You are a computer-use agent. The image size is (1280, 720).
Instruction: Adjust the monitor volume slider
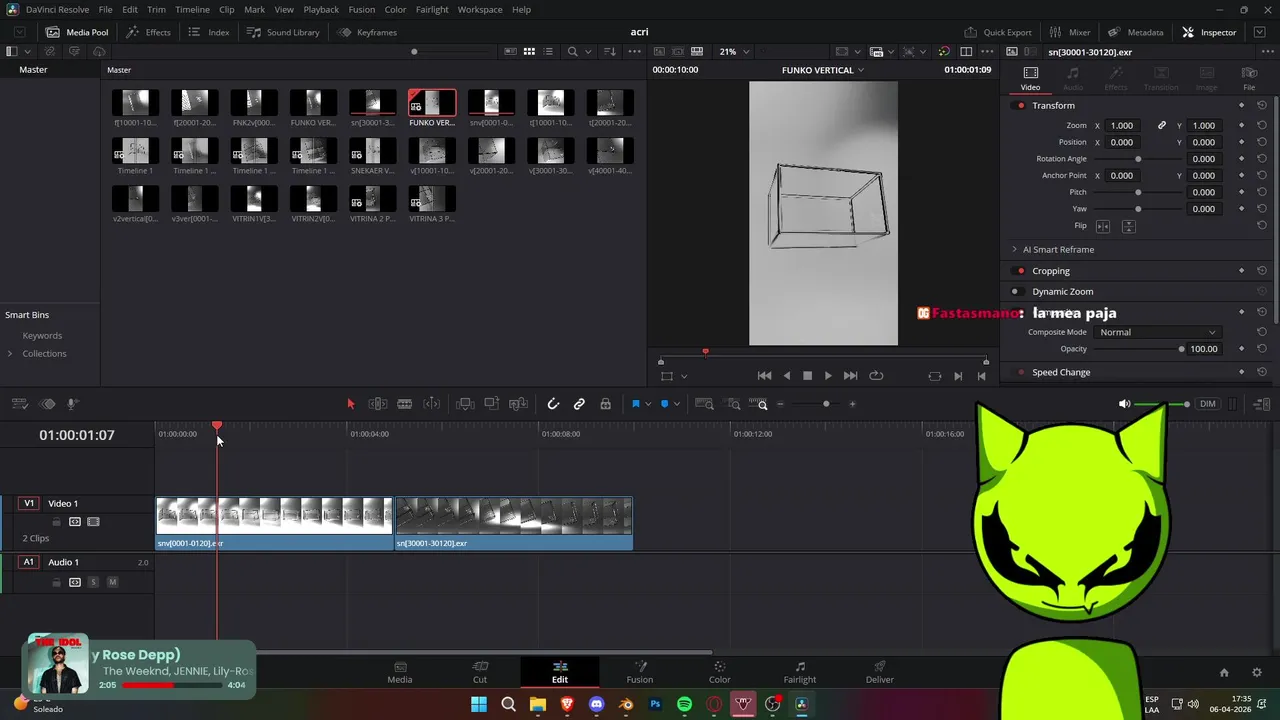tap(1162, 404)
